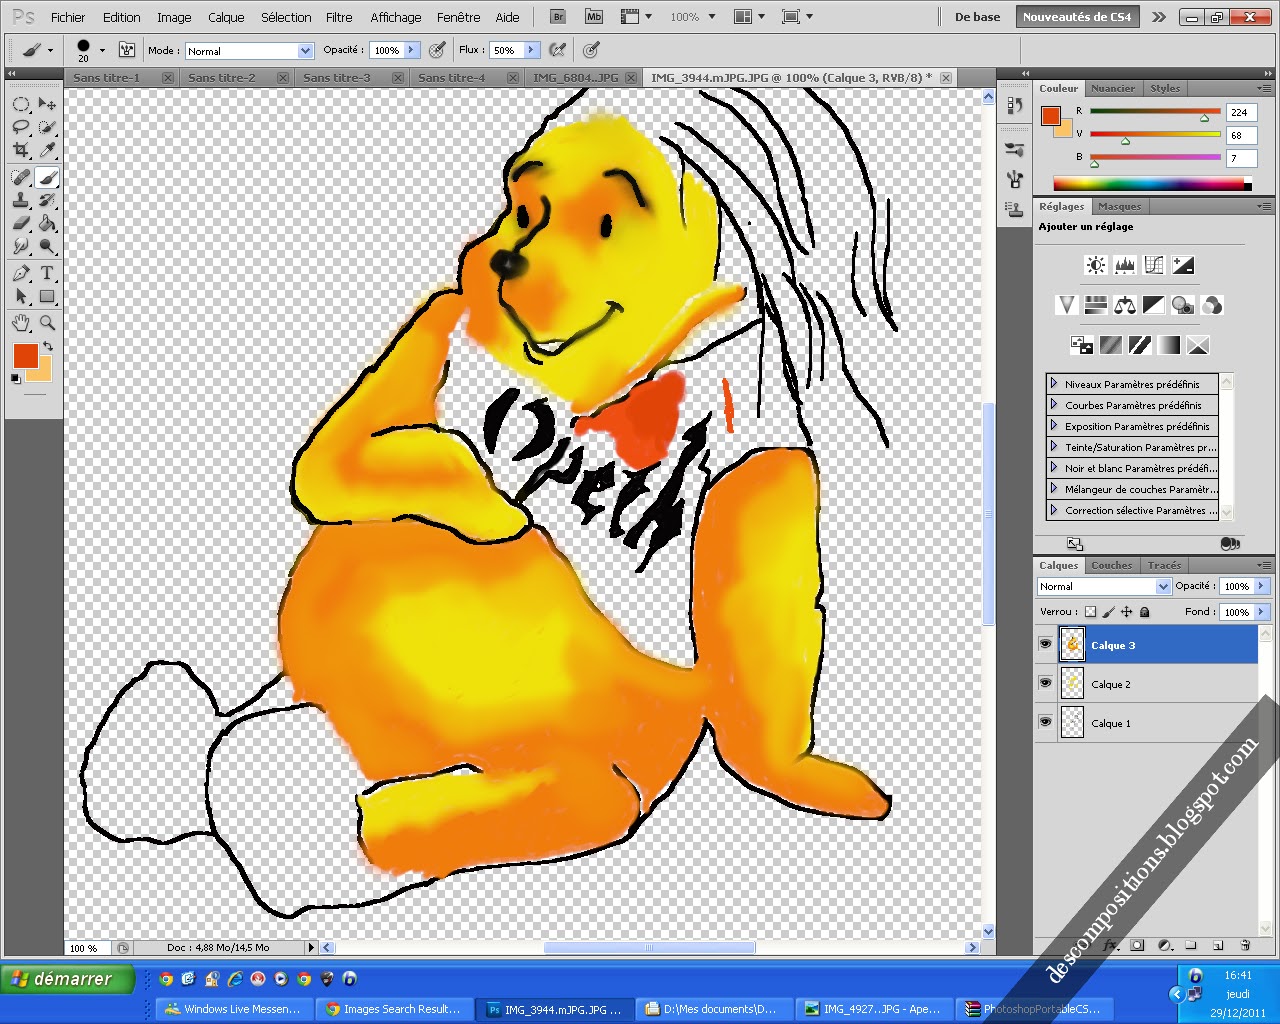Select the Clone Stamp tool
The height and width of the screenshot is (1024, 1280).
coord(21,200)
